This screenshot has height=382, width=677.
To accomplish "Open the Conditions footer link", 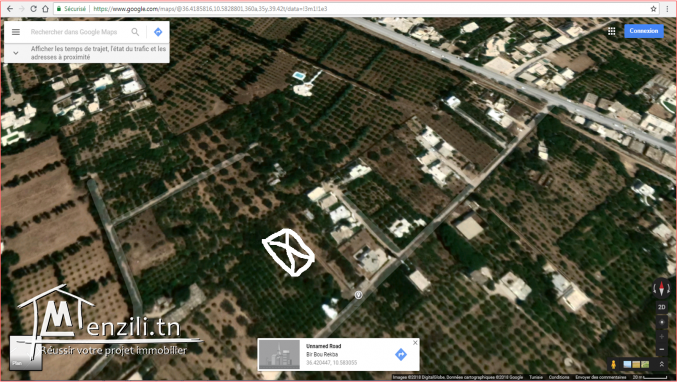I will point(559,377).
